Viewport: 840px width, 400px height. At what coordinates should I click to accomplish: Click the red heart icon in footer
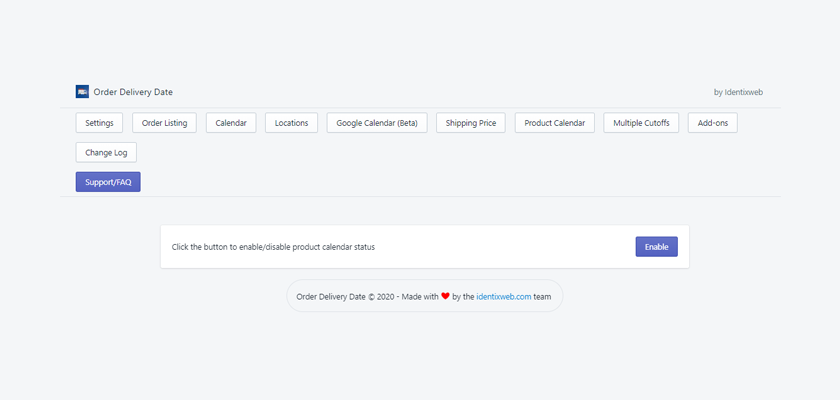[445, 296]
